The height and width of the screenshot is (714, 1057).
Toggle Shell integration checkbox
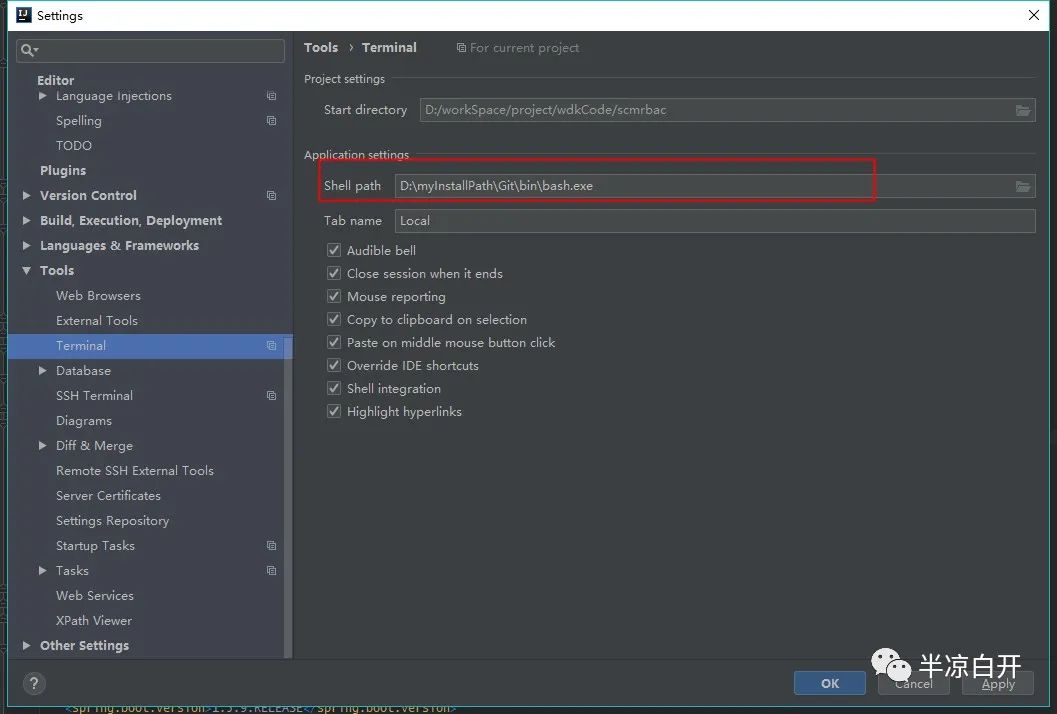coord(334,388)
